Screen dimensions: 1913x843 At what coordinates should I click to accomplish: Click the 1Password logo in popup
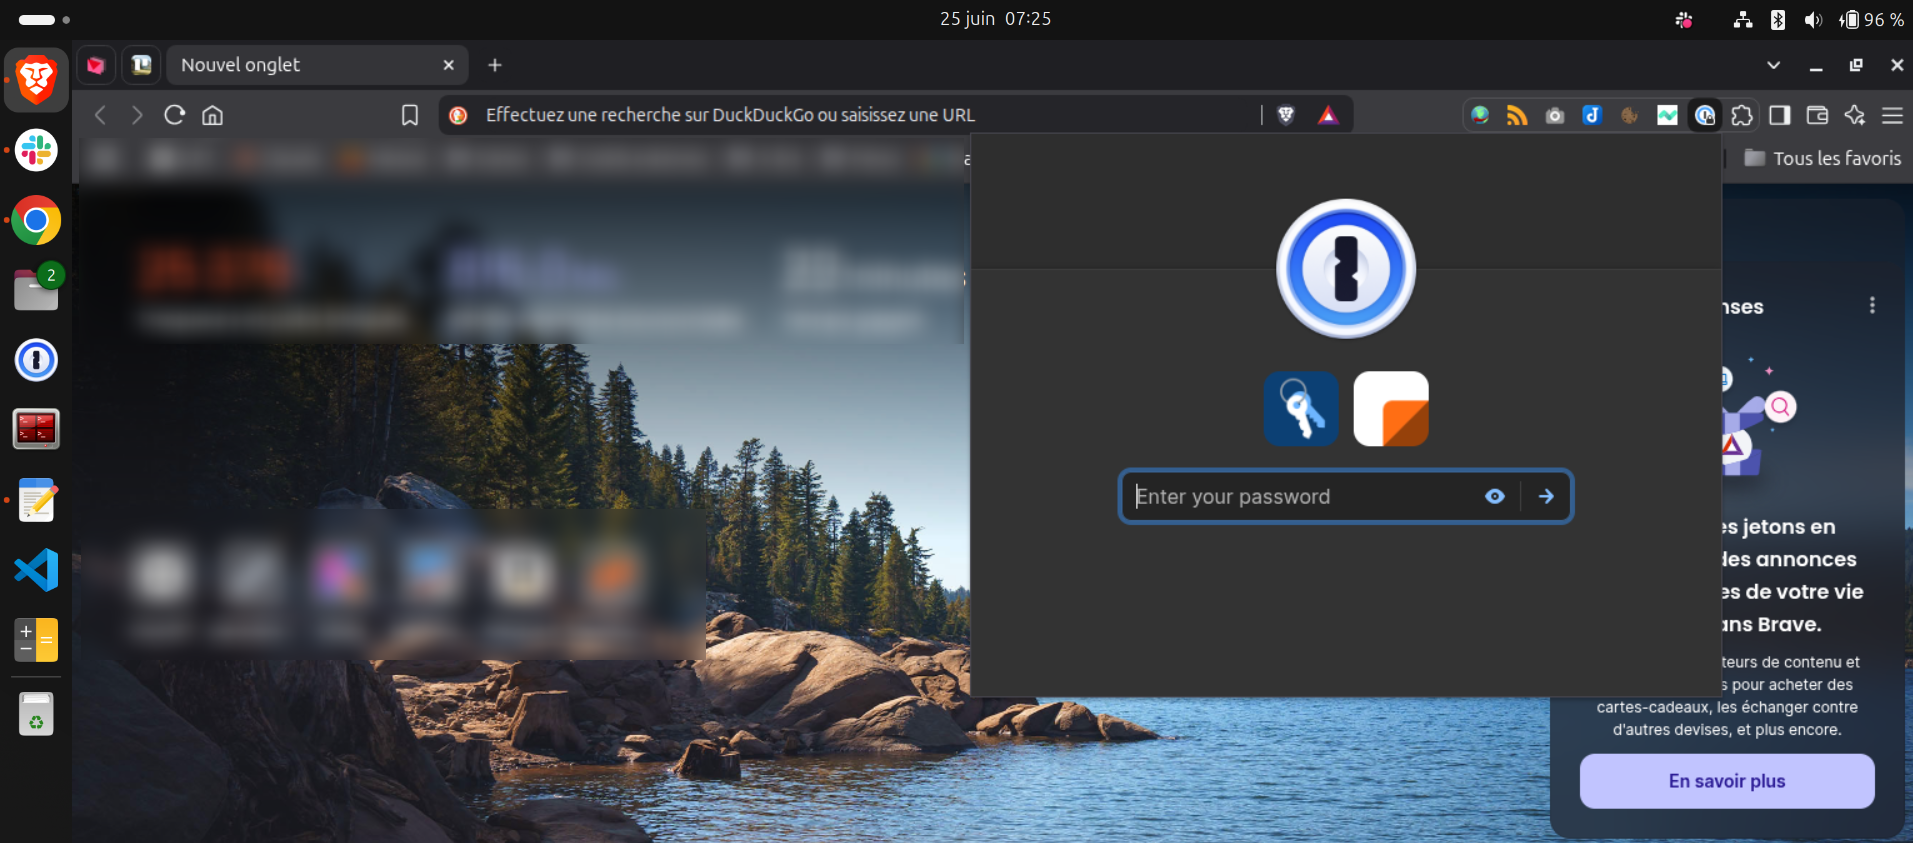[x=1346, y=268]
